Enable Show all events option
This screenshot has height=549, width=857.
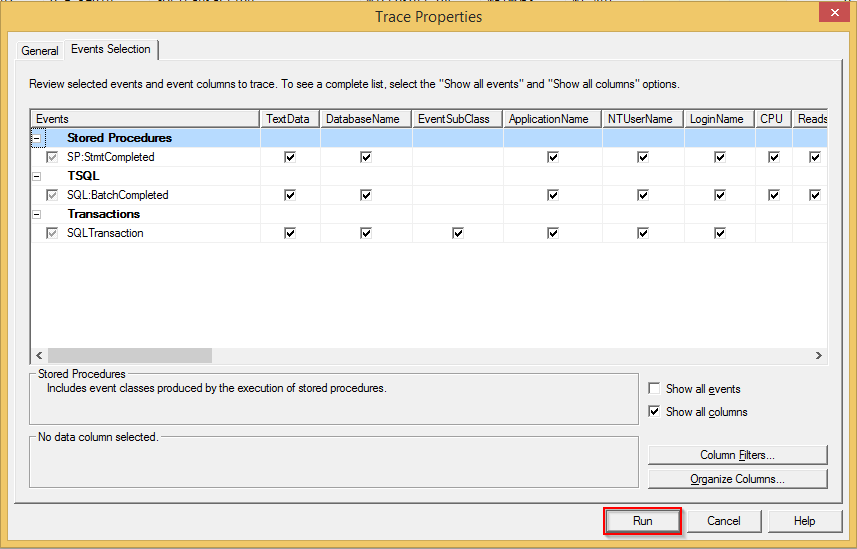click(x=654, y=389)
